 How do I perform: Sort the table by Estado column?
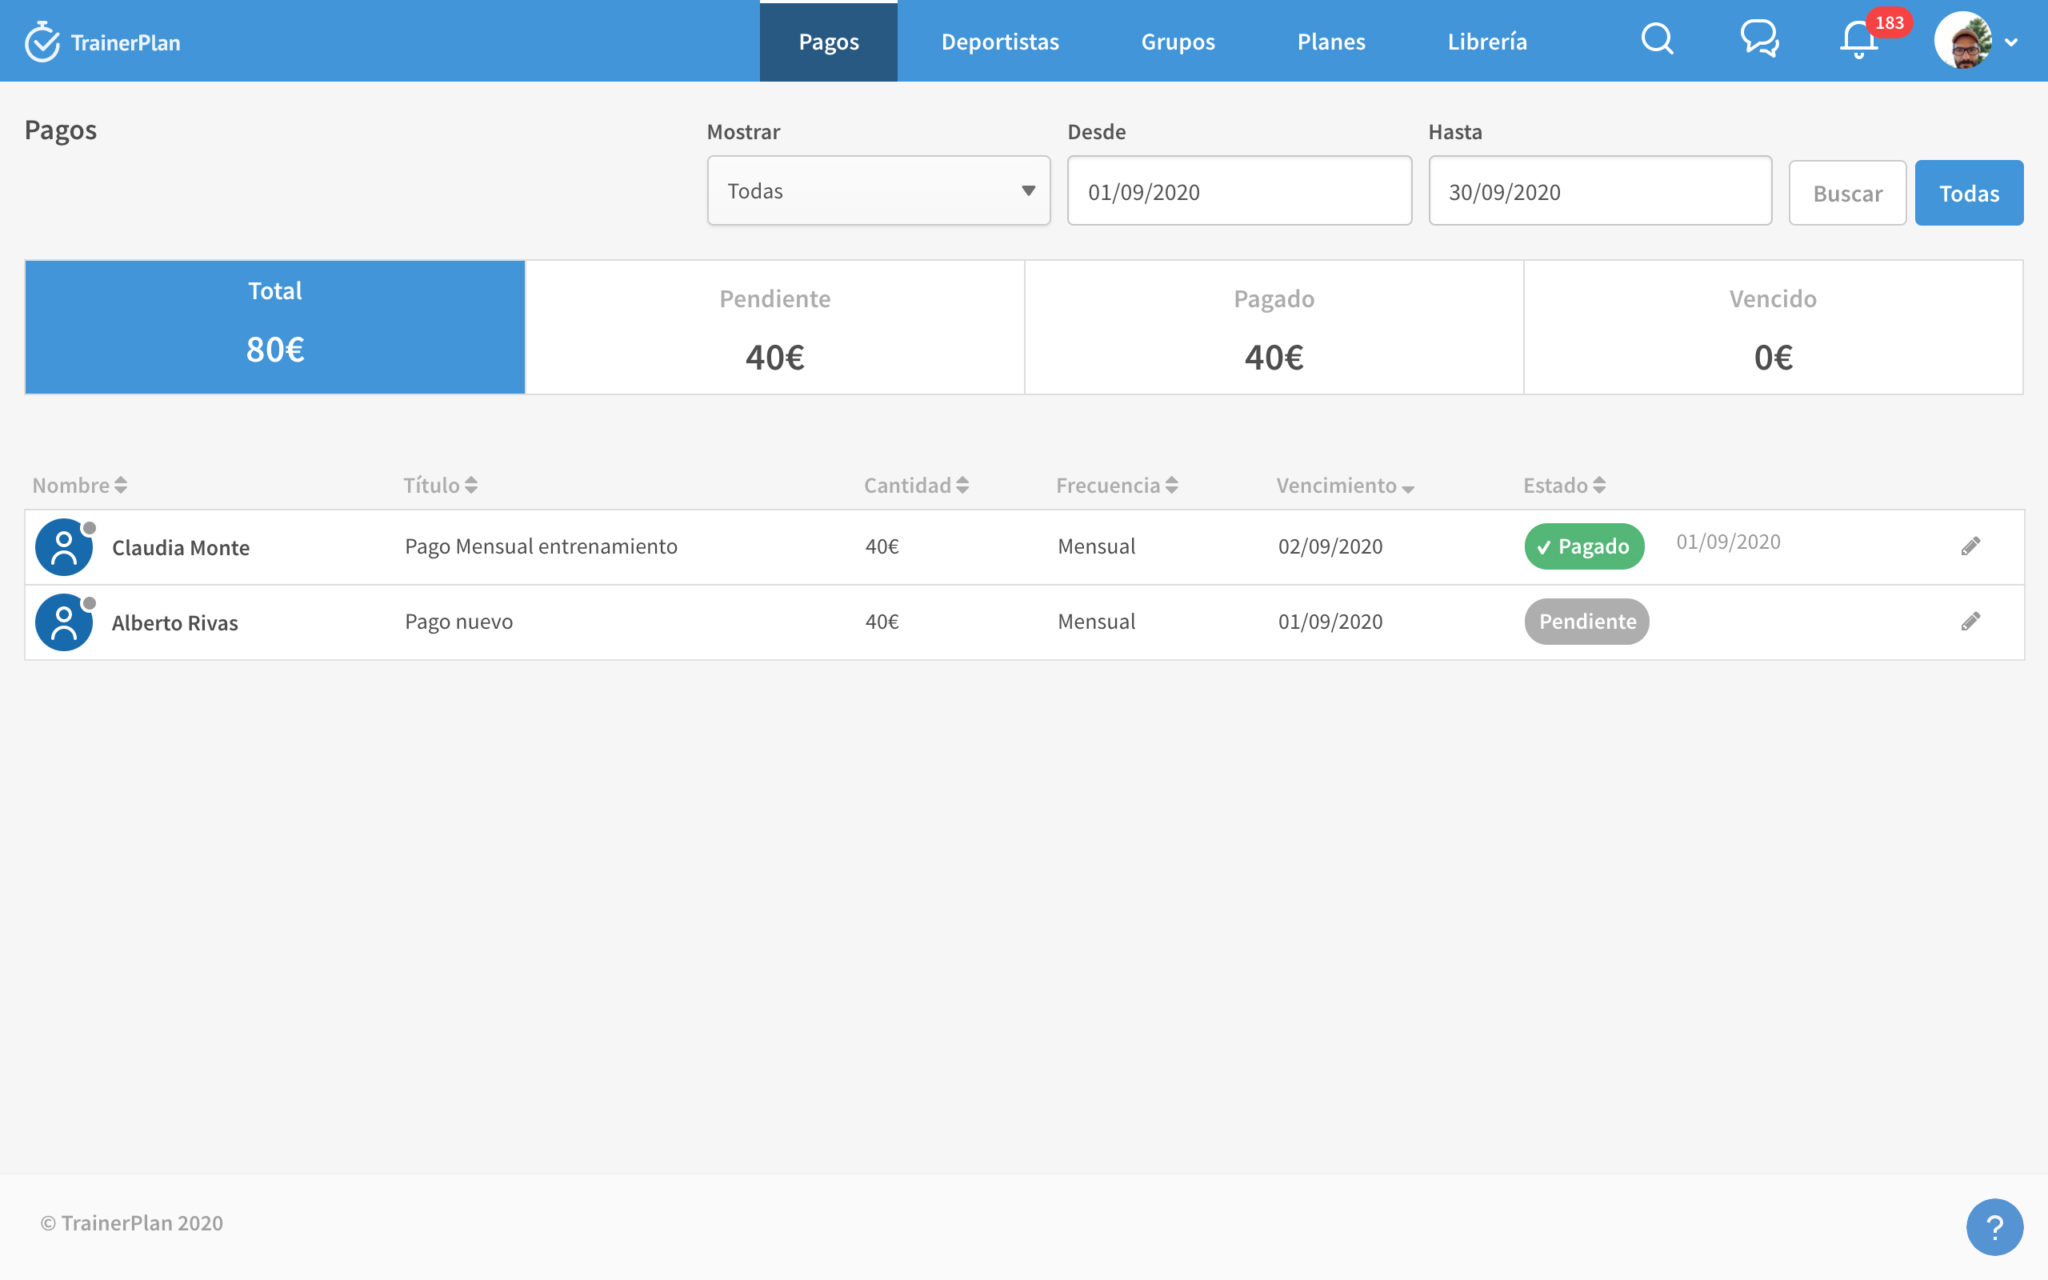point(1601,485)
